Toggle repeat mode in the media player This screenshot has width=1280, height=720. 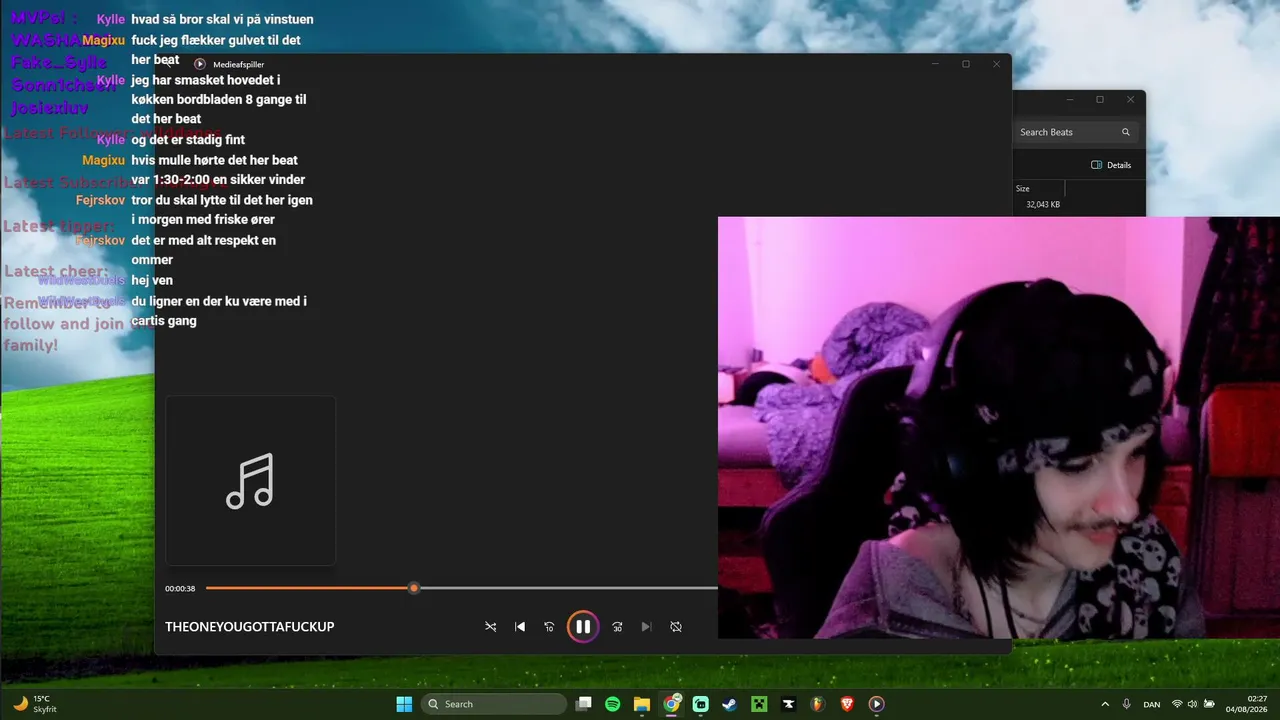pyautogui.click(x=676, y=627)
